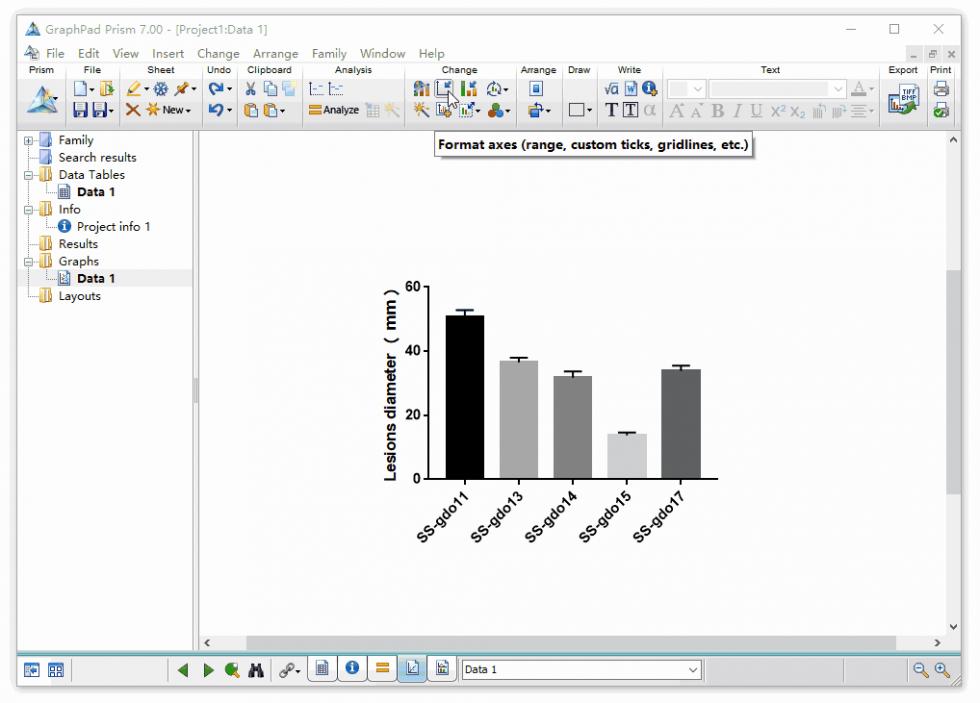
Task: Click the black SS-gdo11 bar in the graph
Action: [464, 397]
